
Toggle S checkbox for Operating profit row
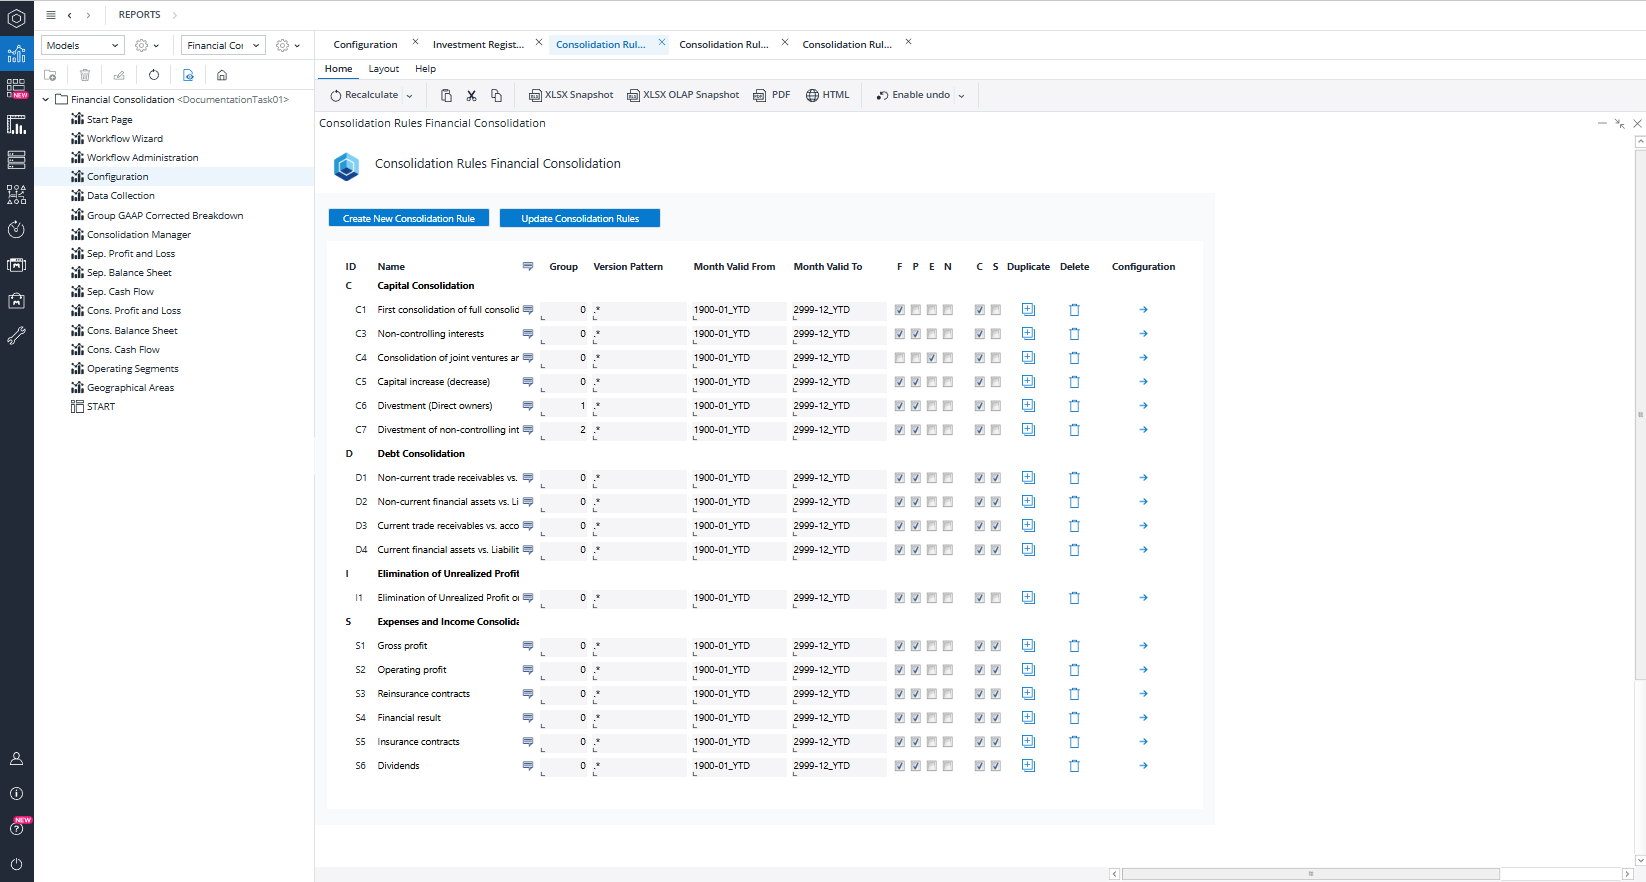[996, 670]
